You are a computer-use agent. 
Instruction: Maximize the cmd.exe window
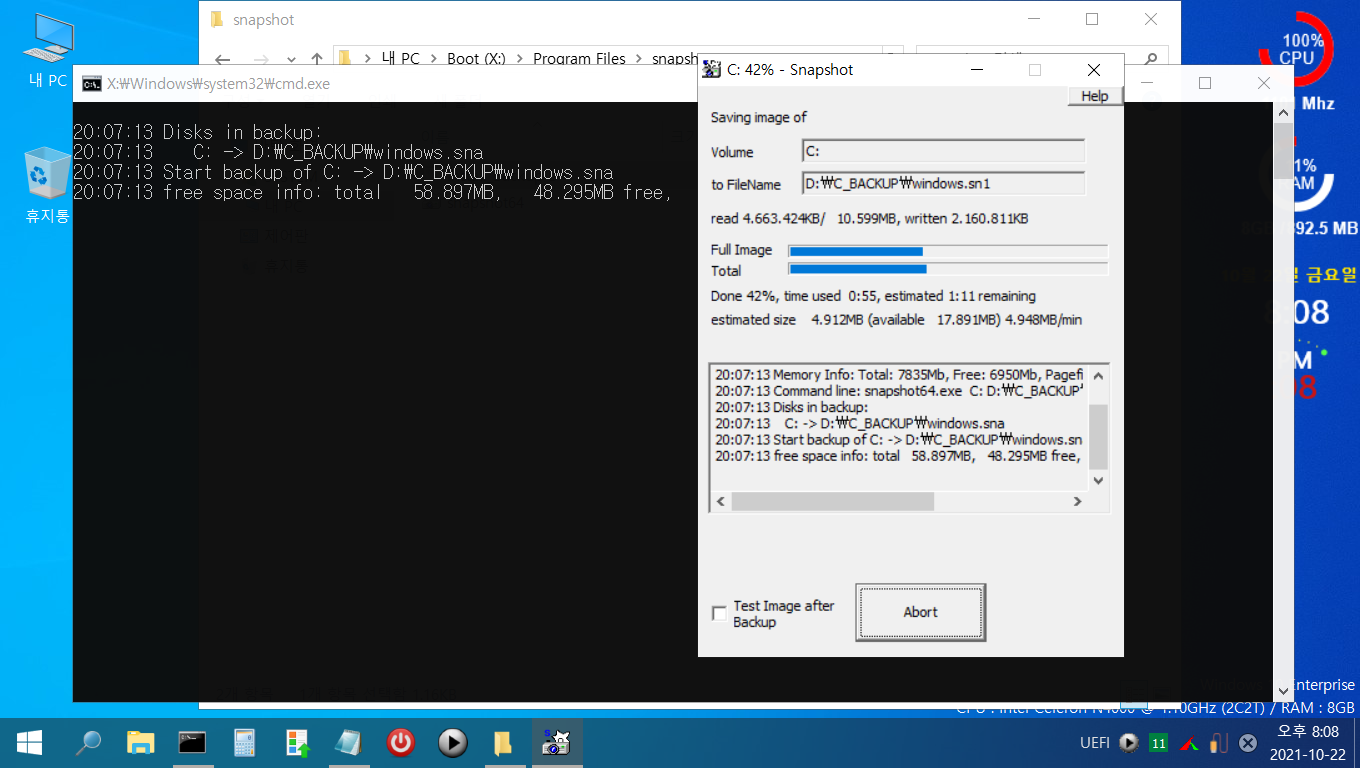(x=1205, y=83)
